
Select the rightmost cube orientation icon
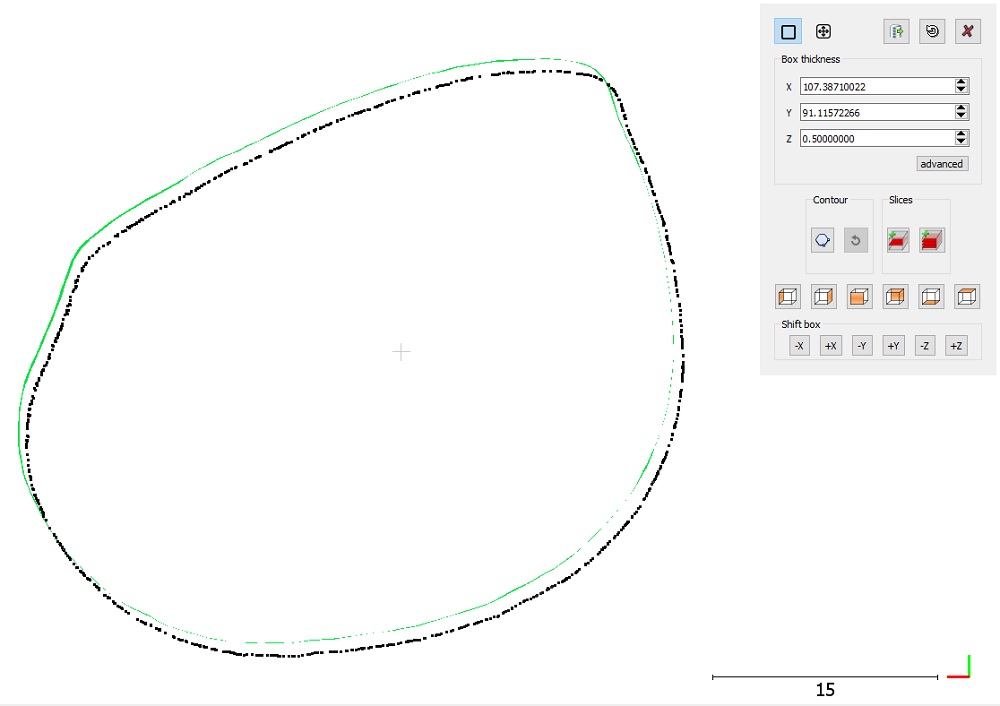point(965,296)
